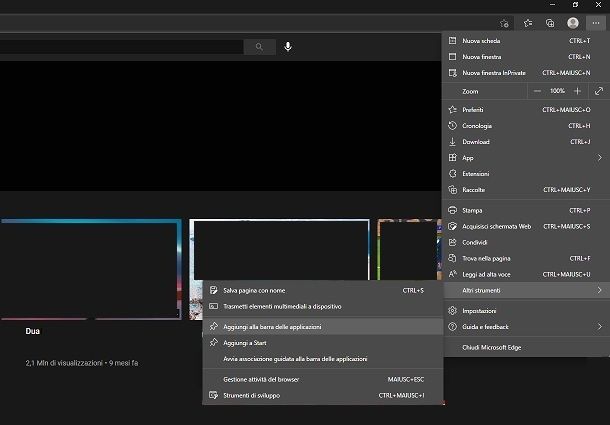The image size is (610, 425).
Task: Click CTRL+MAIUSC+I shortcut text
Action: click(x=401, y=395)
